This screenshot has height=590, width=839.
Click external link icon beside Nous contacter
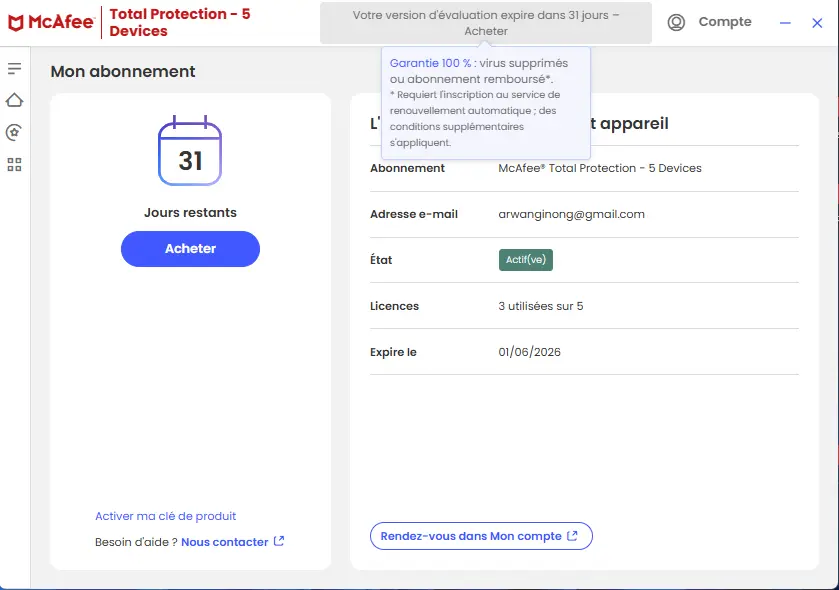click(x=279, y=541)
